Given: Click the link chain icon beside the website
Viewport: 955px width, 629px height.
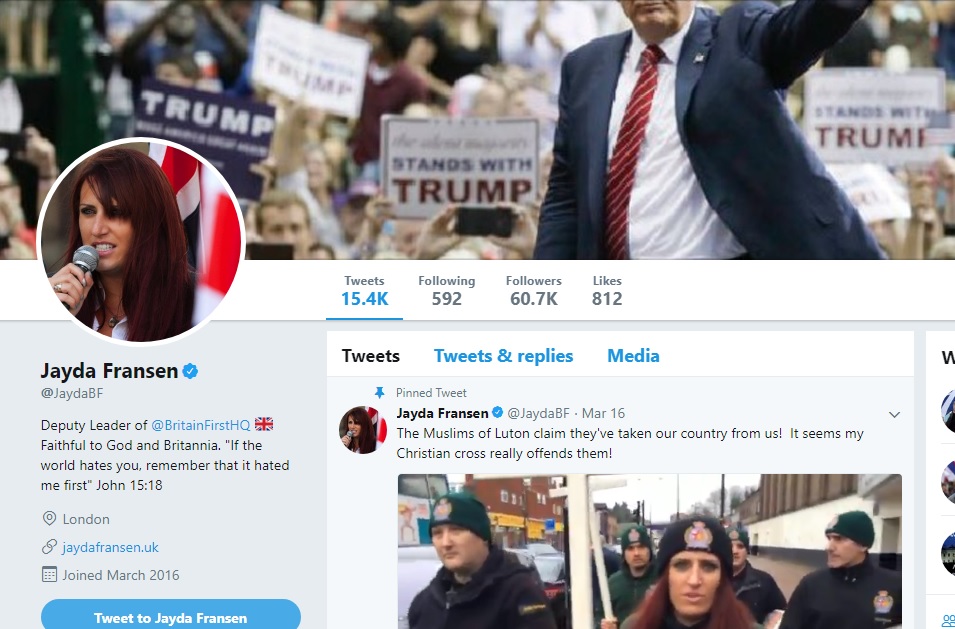Looking at the screenshot, I should (49, 547).
